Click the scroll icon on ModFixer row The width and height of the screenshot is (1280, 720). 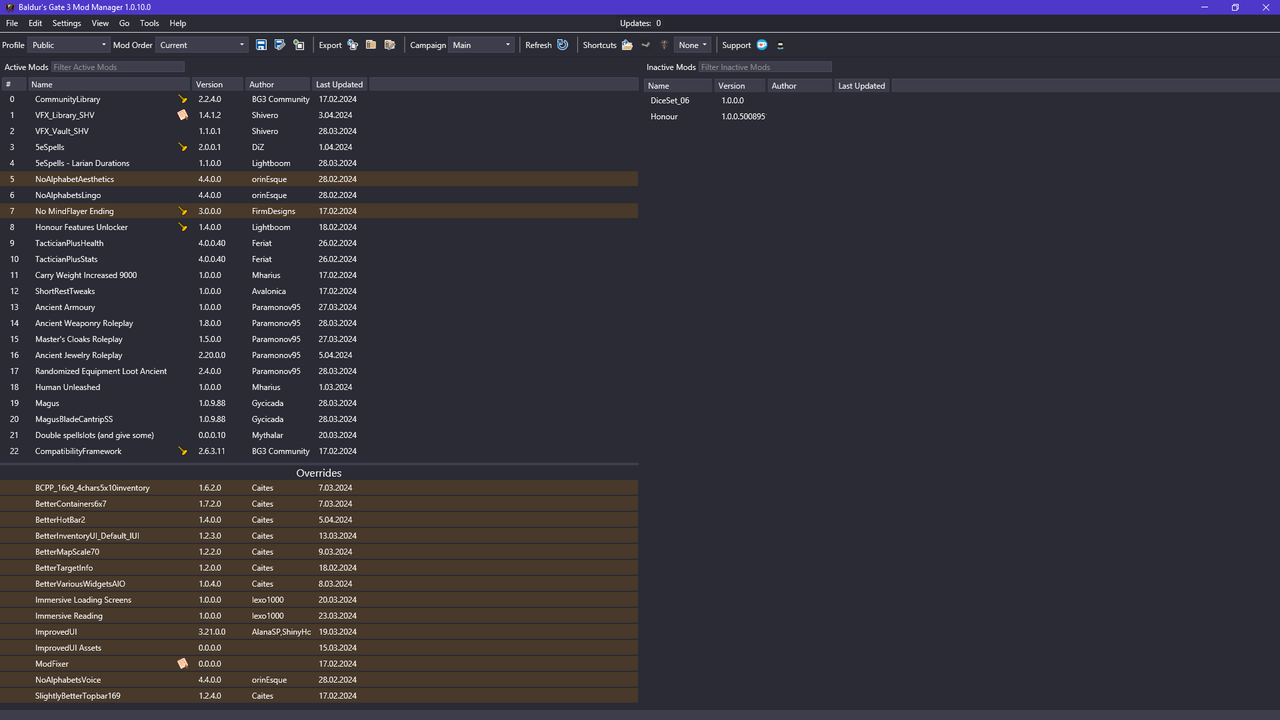point(182,663)
